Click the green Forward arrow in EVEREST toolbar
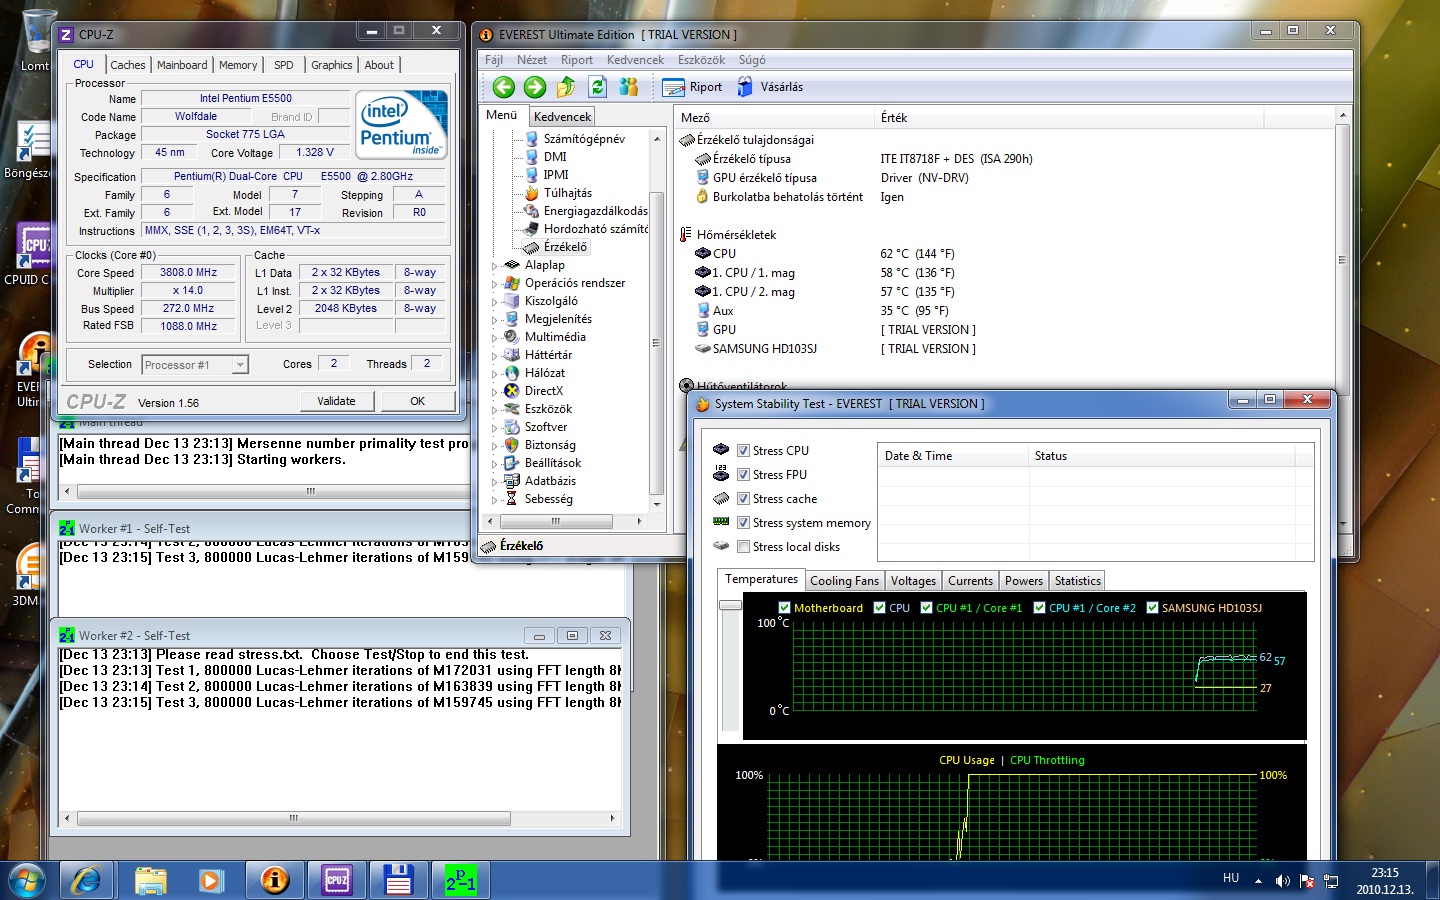This screenshot has height=900, width=1440. coord(535,87)
